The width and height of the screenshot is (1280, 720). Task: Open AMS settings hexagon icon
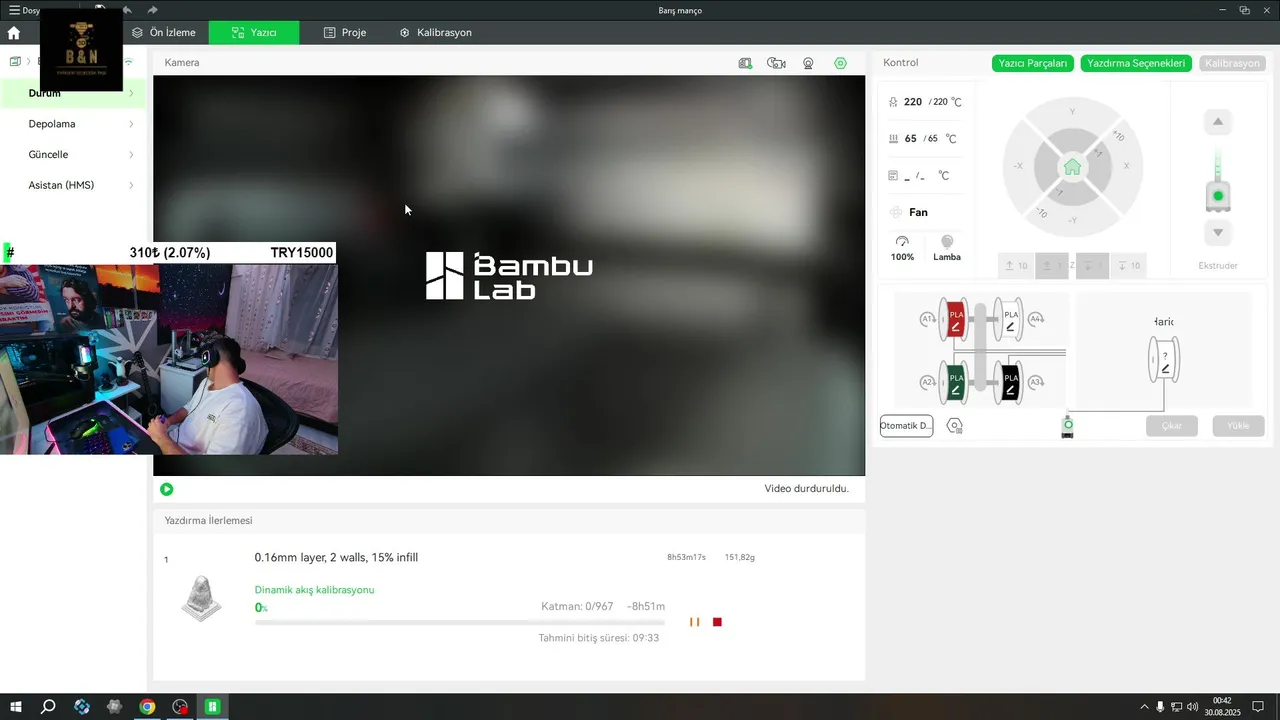click(x=955, y=426)
